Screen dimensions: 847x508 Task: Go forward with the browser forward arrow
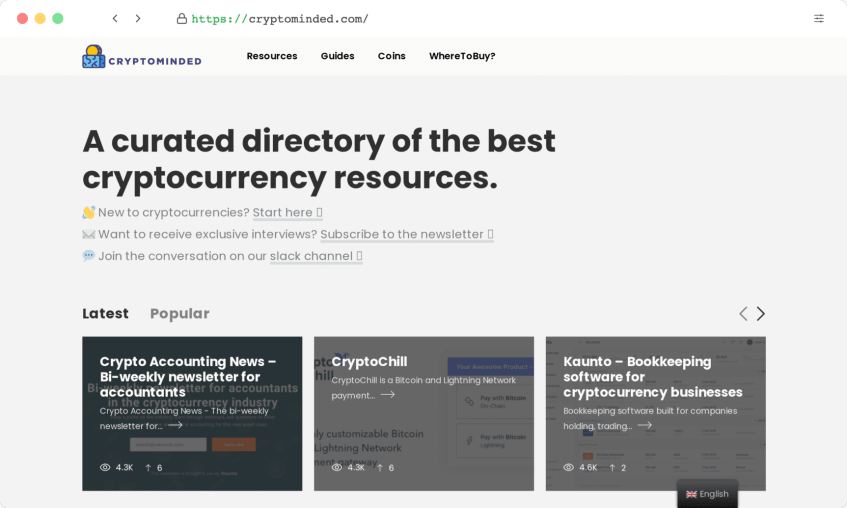tap(138, 18)
